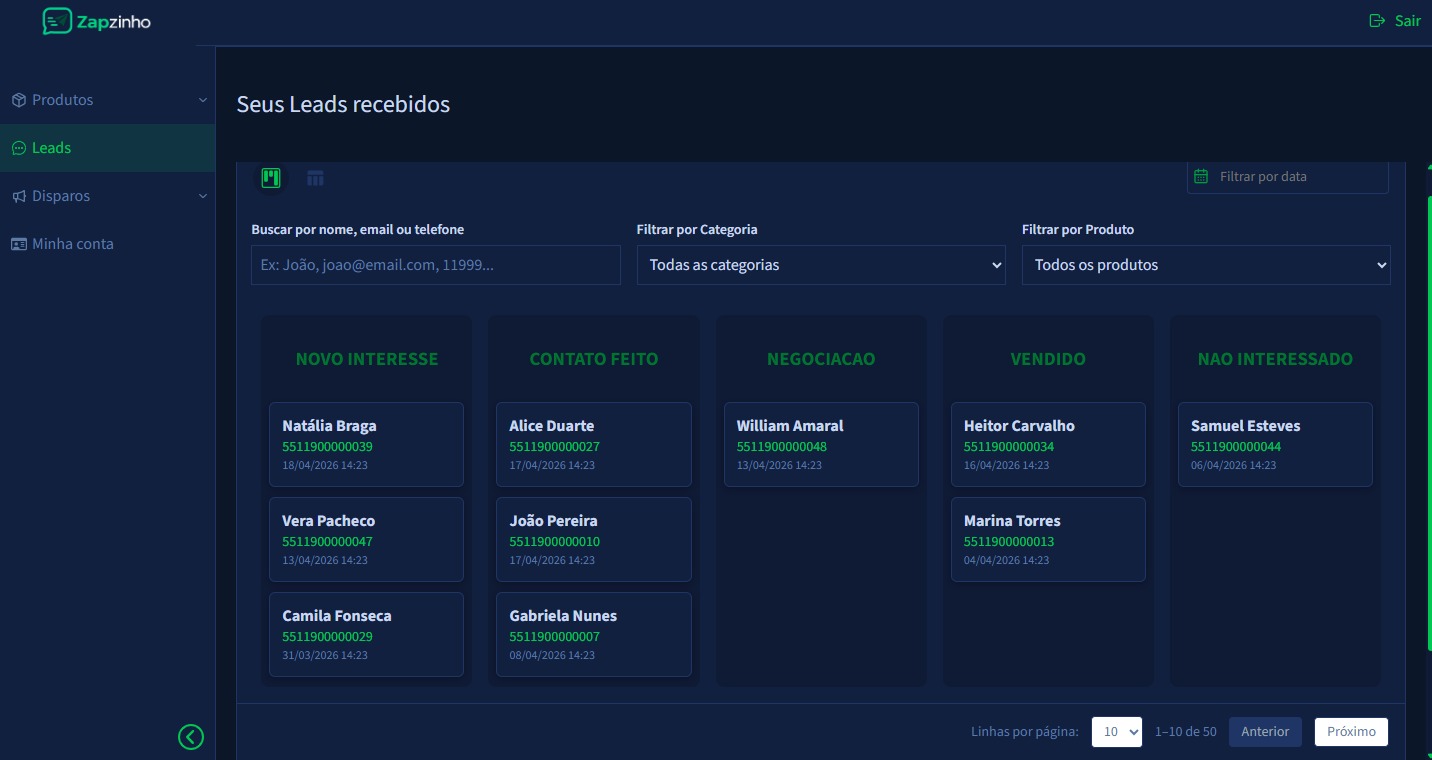Click the Leads chat bubble icon
Image resolution: width=1432 pixels, height=760 pixels.
coord(18,148)
